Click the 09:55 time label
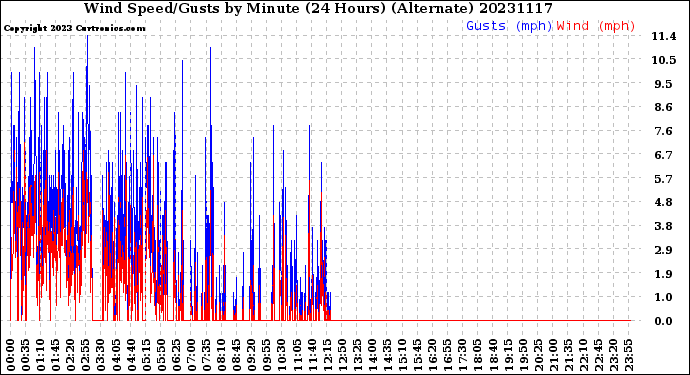The width and height of the screenshot is (690, 375). (266, 356)
